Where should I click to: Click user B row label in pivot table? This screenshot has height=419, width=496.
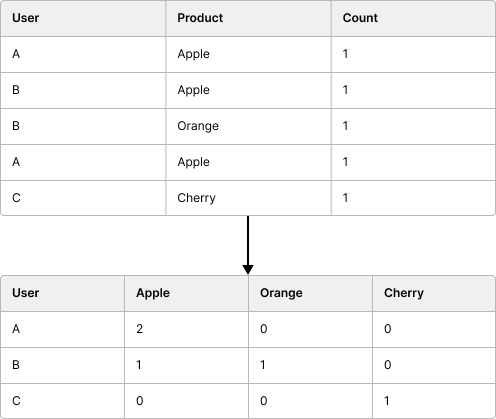pyautogui.click(x=63, y=365)
